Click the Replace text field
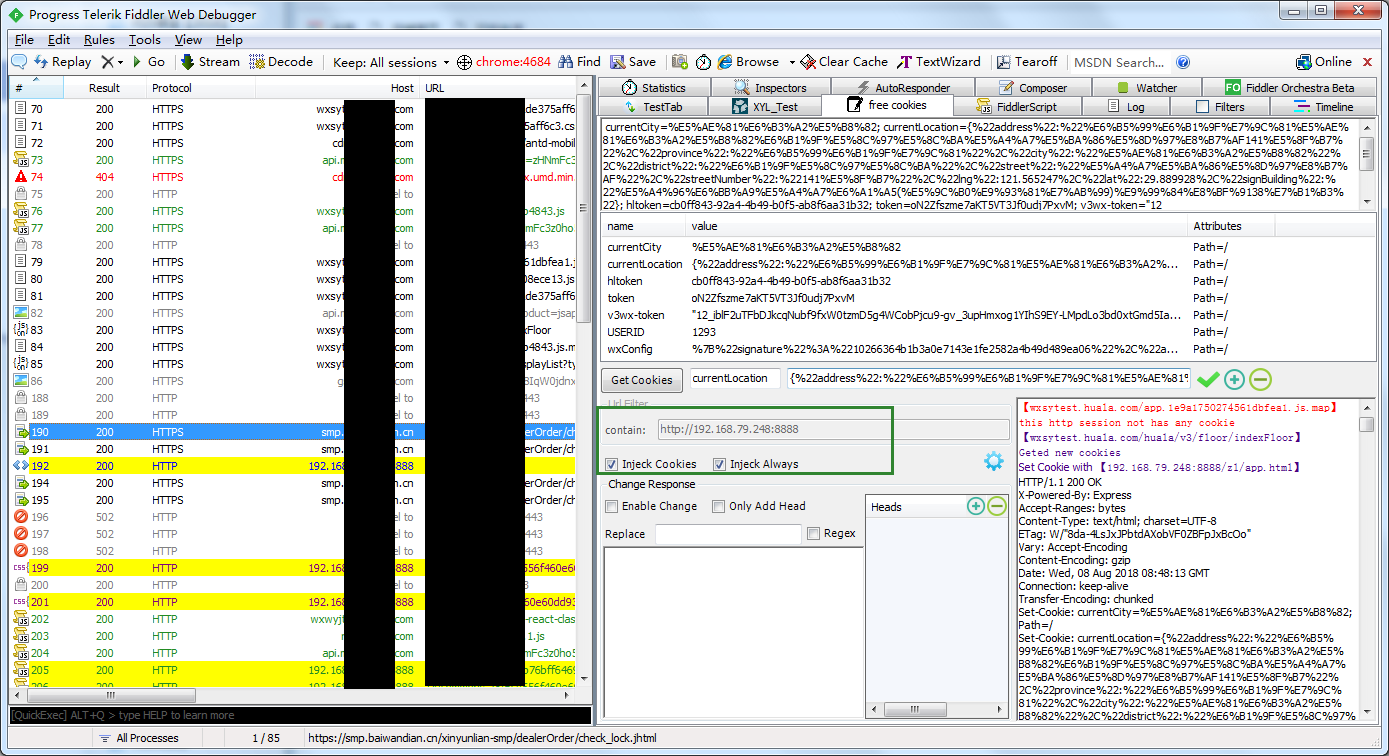 pos(728,534)
